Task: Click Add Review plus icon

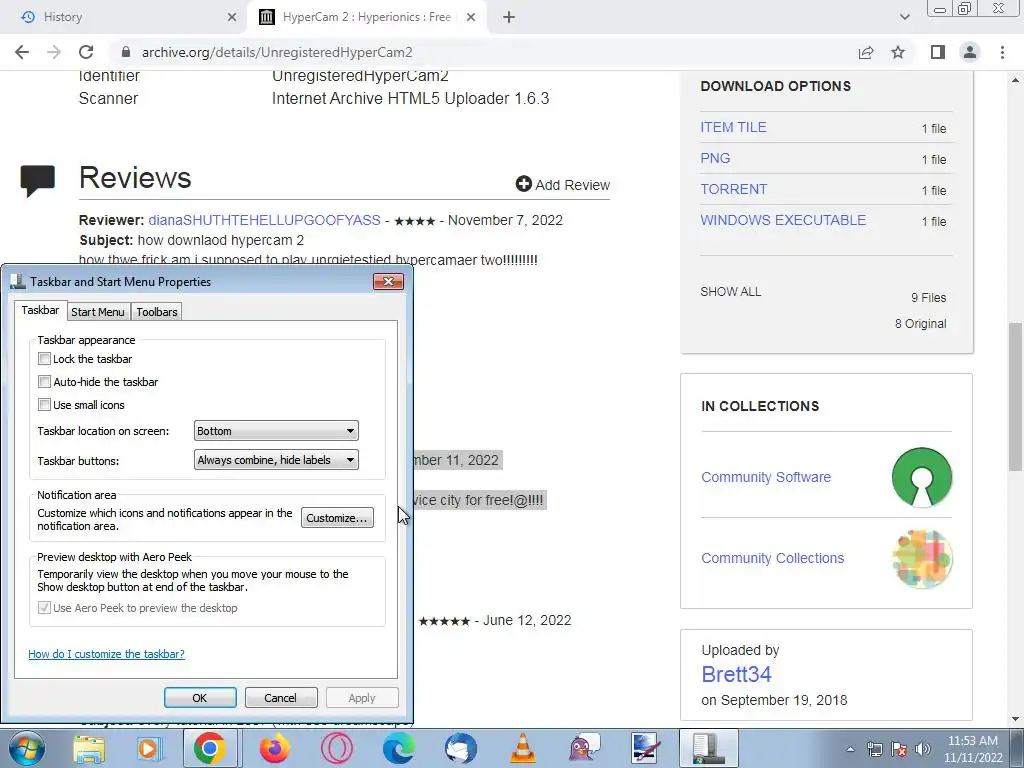Action: [524, 184]
